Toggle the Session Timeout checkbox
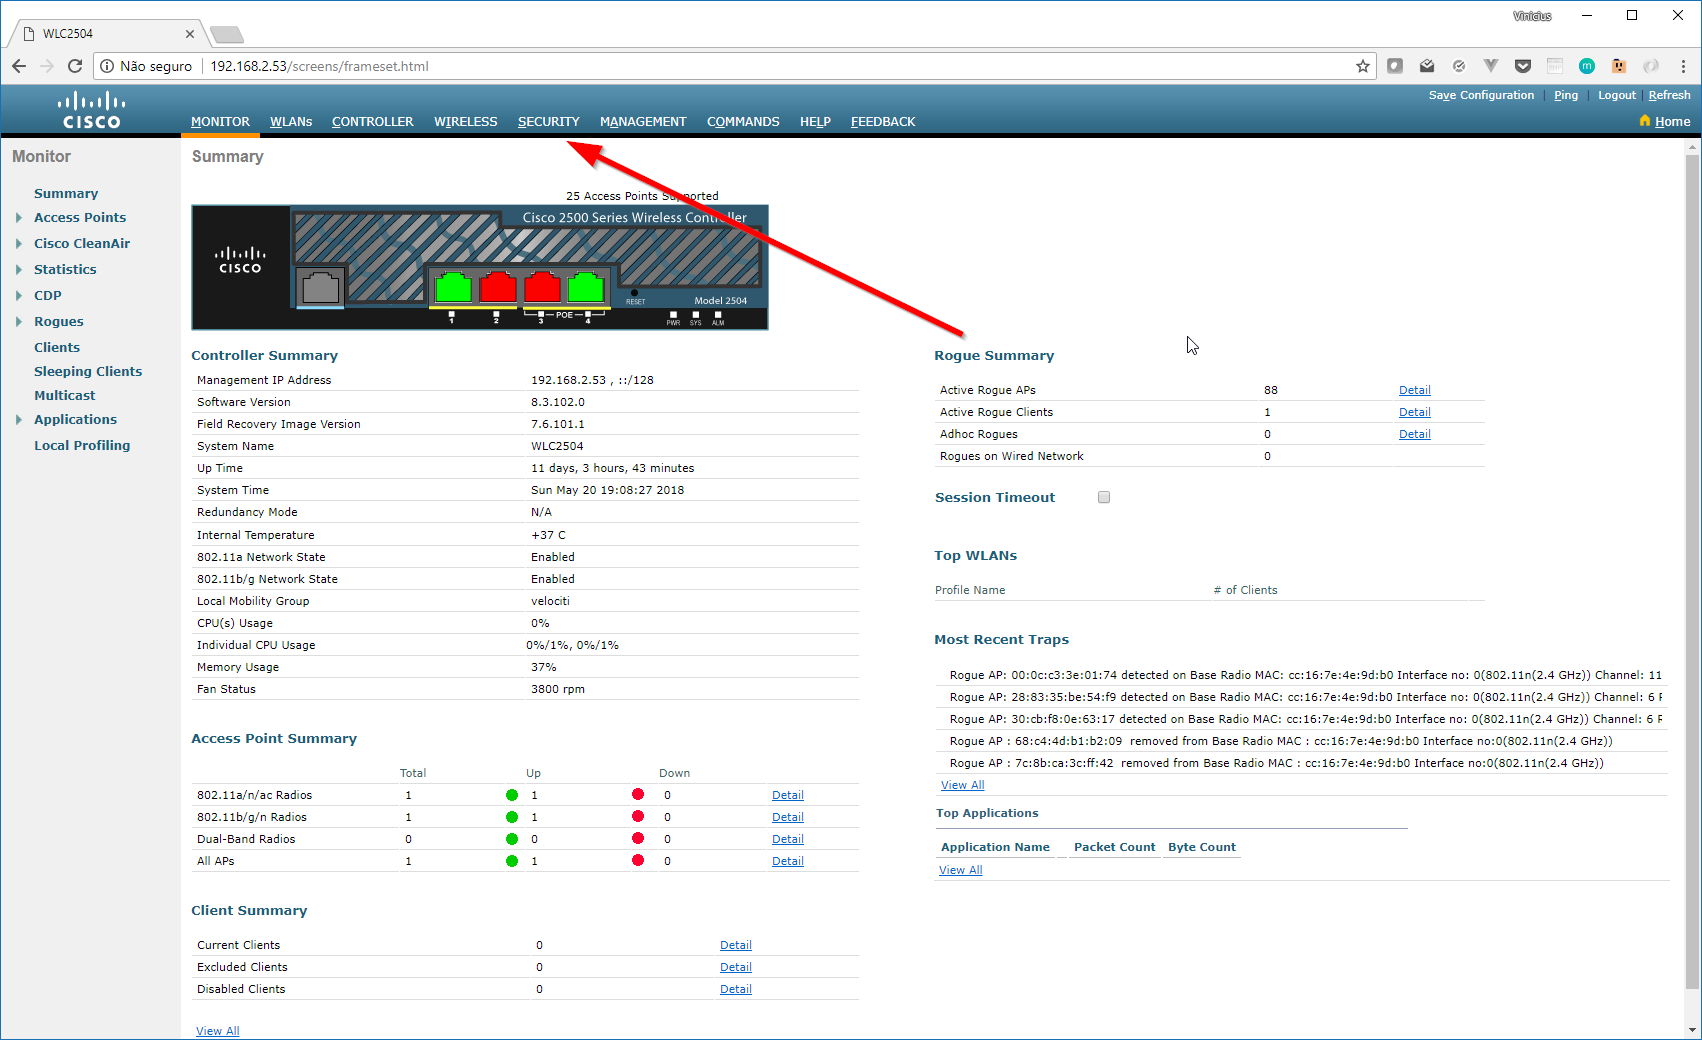Viewport: 1702px width, 1040px height. [1104, 497]
